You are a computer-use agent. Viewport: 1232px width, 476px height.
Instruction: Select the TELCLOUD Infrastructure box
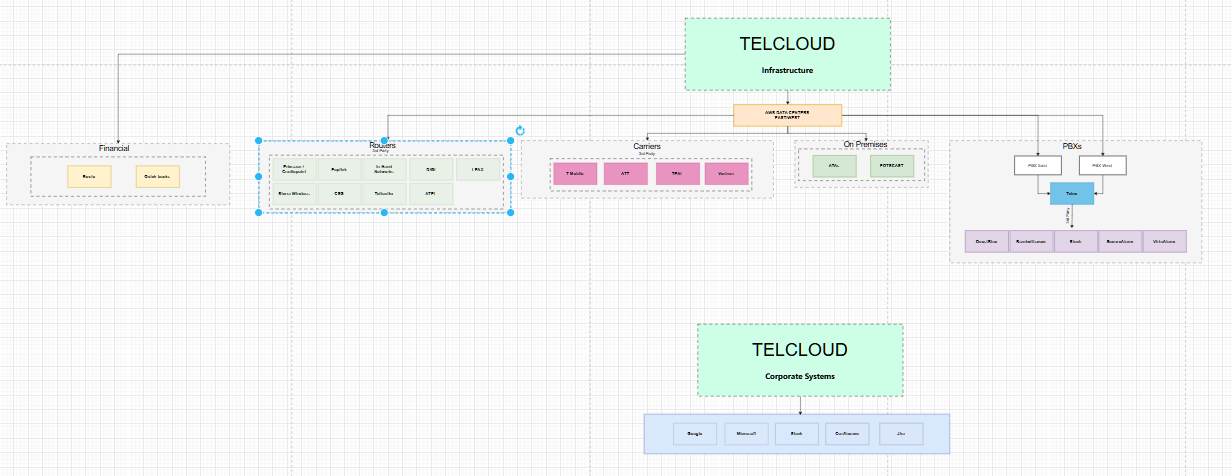click(x=787, y=55)
